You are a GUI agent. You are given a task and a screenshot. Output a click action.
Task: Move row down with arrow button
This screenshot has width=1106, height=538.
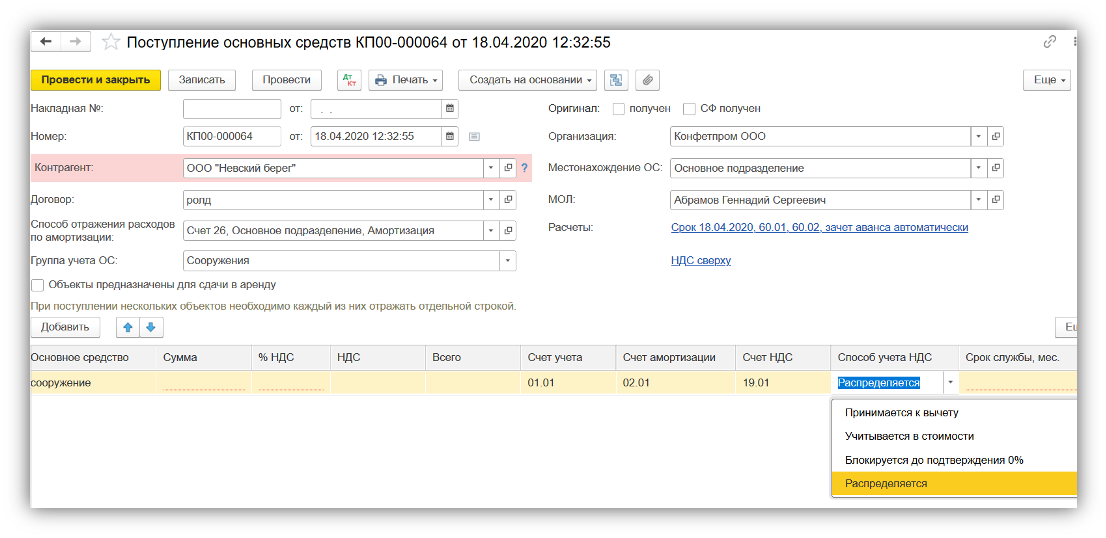click(x=150, y=327)
